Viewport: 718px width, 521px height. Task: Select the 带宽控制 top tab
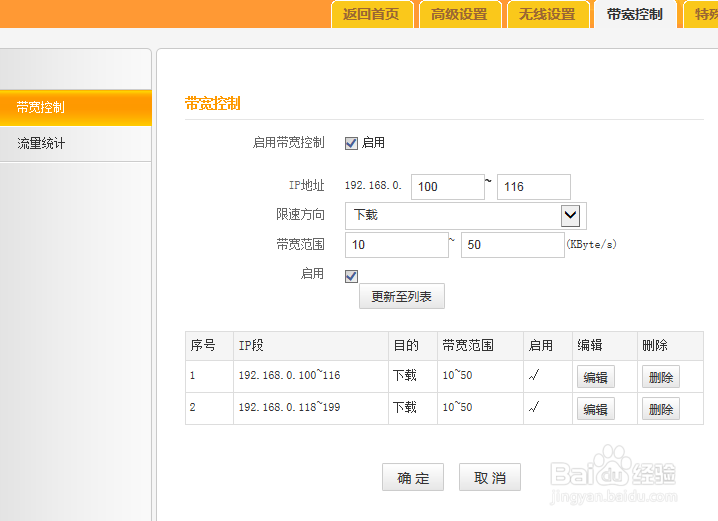pyautogui.click(x=636, y=15)
